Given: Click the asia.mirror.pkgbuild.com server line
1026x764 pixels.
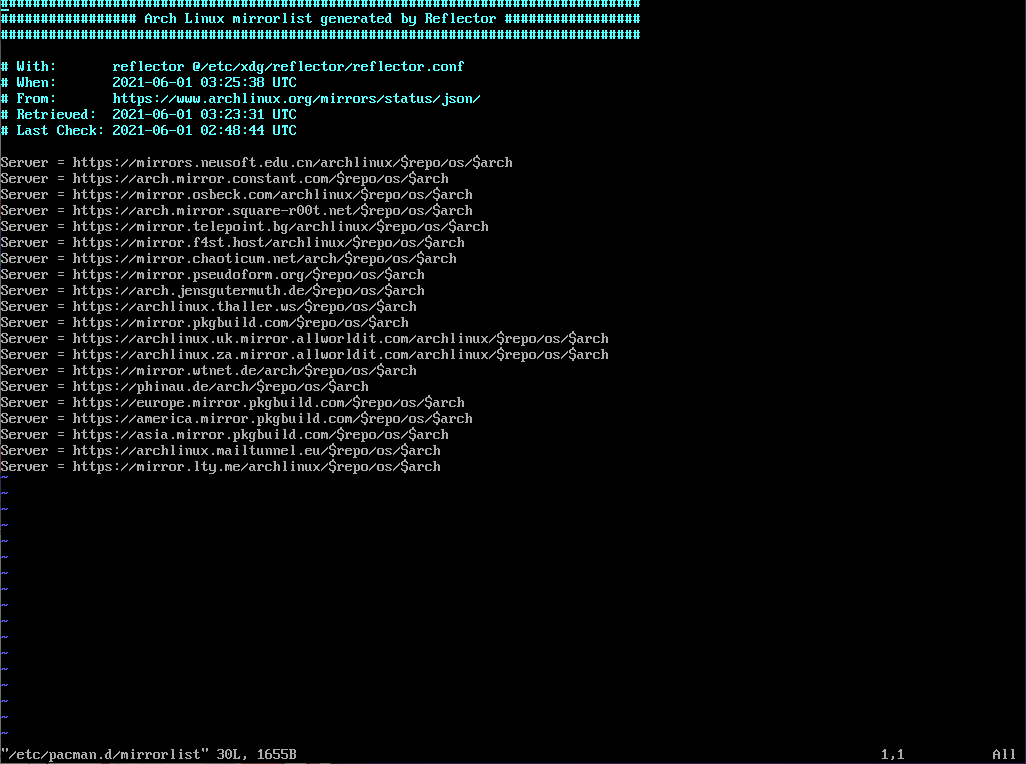Looking at the screenshot, I should 224,434.
